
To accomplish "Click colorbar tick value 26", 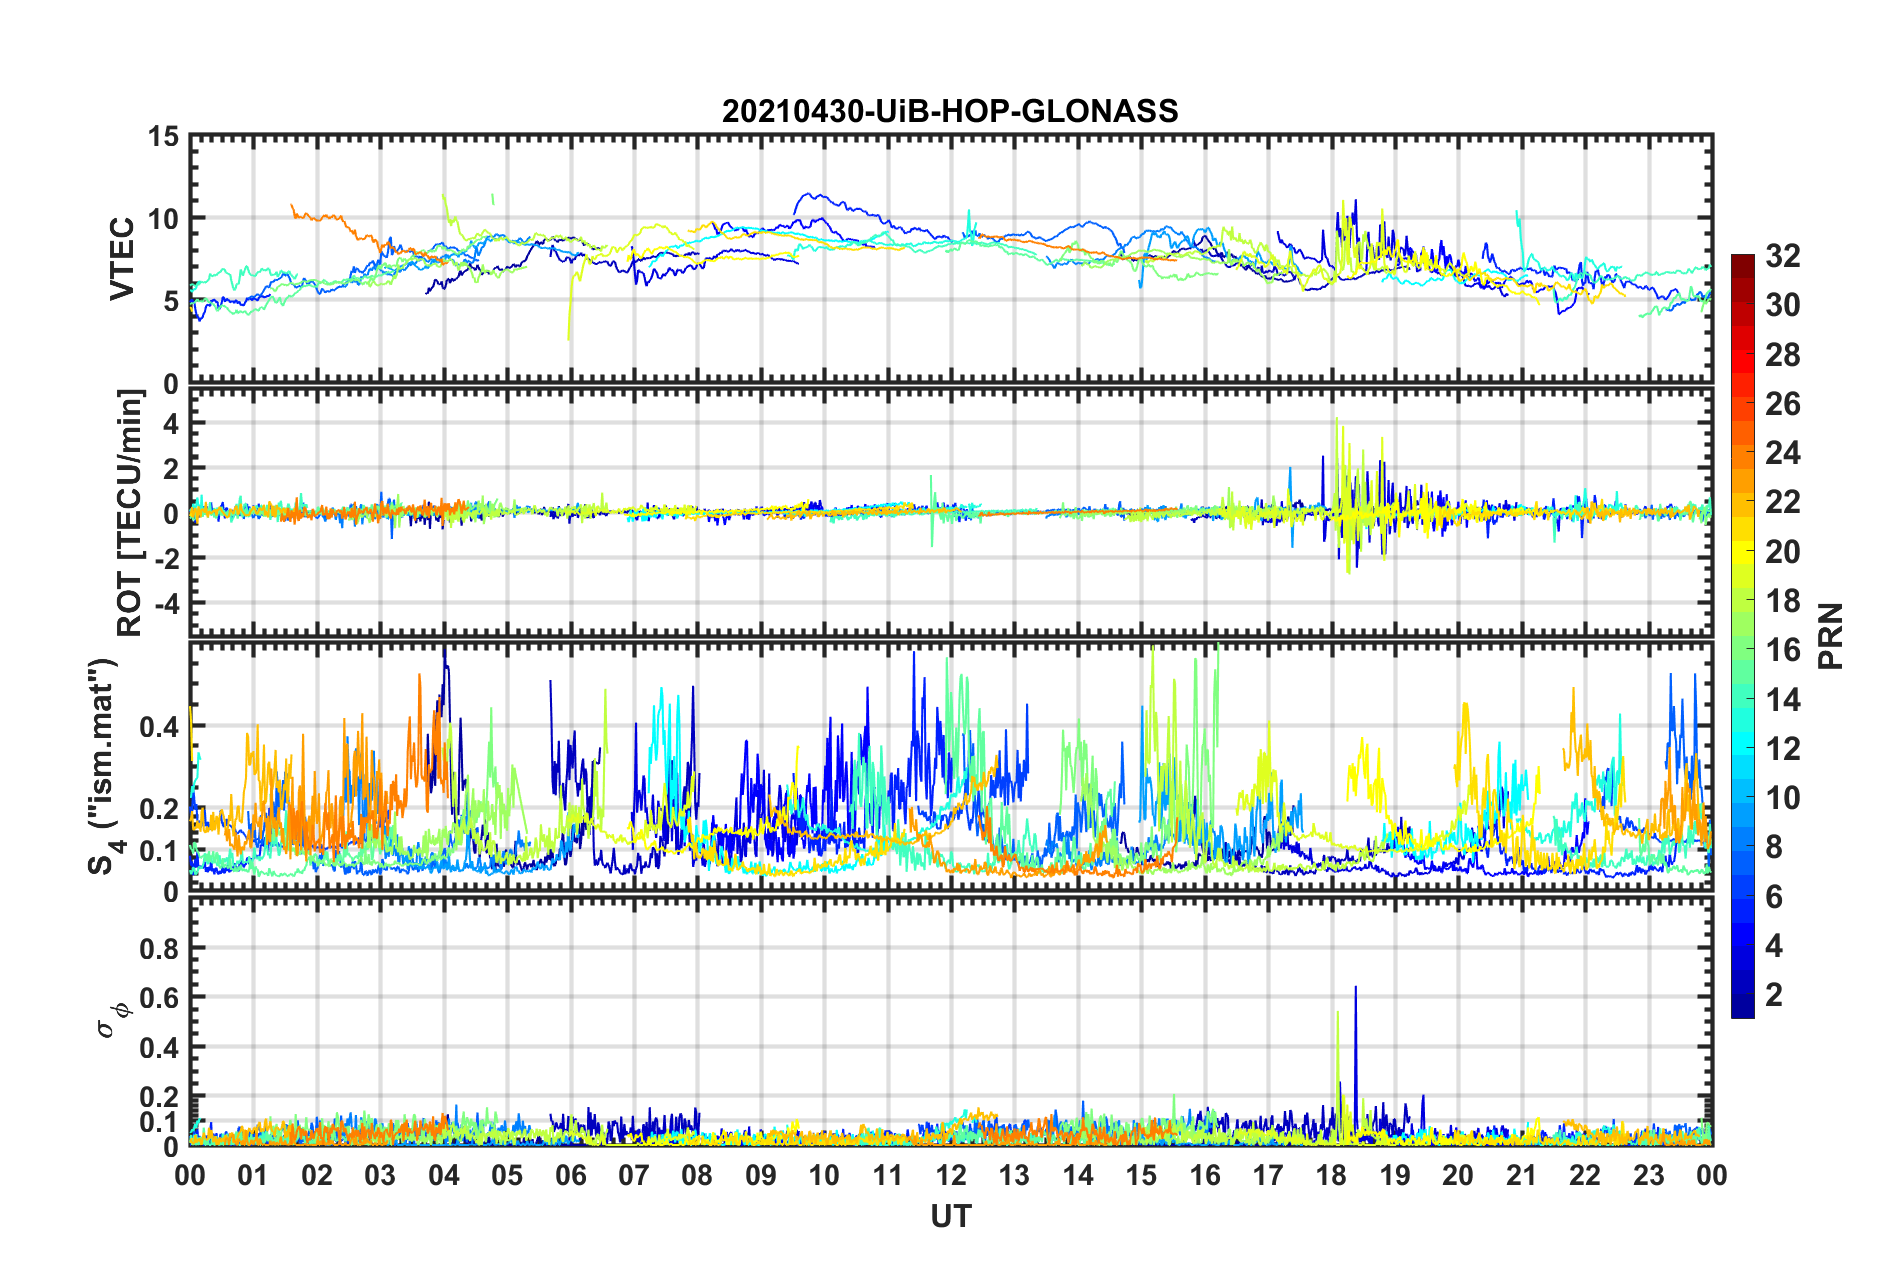I will pyautogui.click(x=1783, y=404).
